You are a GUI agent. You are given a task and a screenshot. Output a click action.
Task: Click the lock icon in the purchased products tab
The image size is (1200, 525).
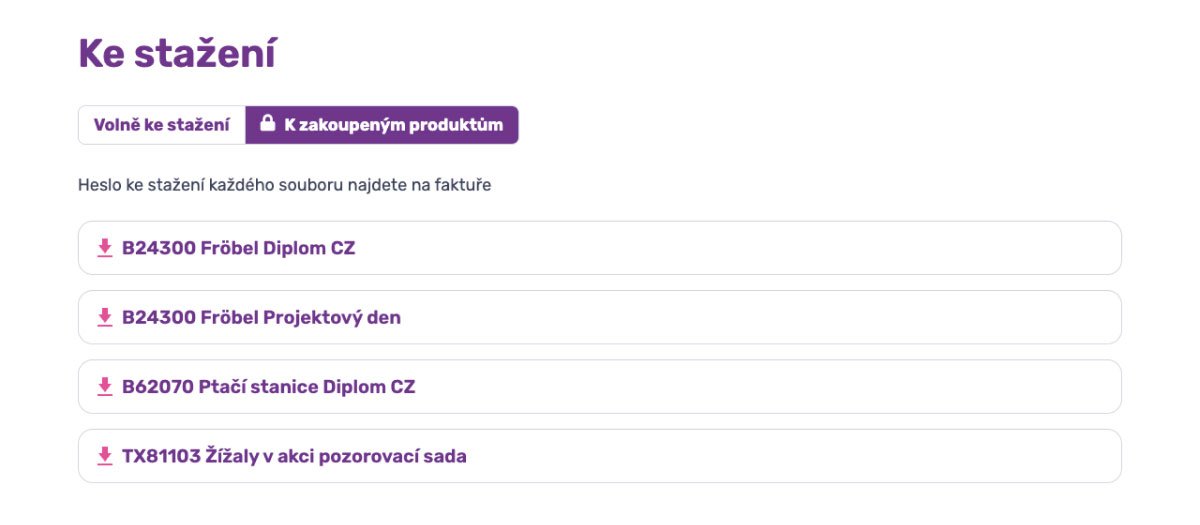pos(267,124)
